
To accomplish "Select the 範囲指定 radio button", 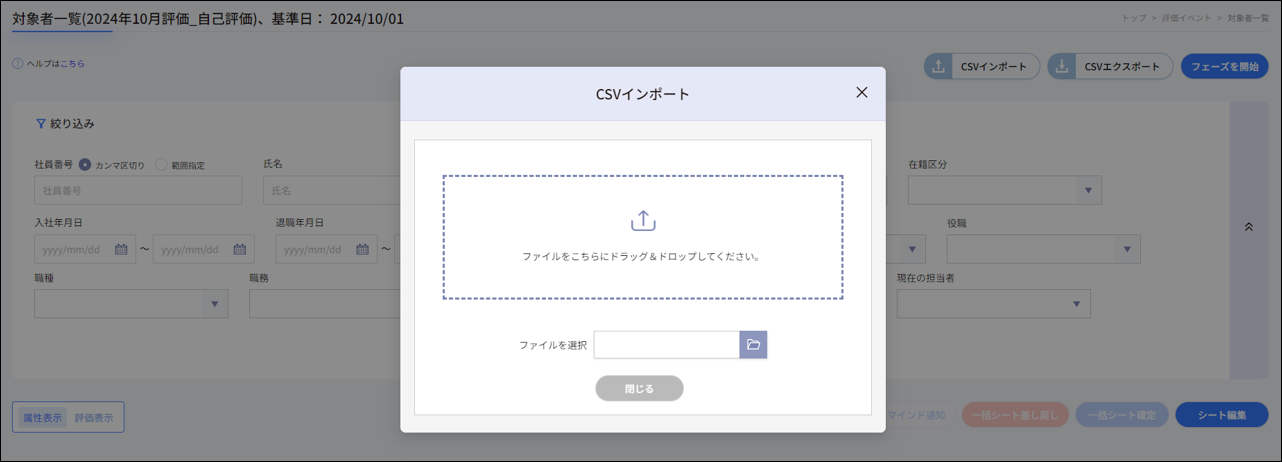I will [161, 165].
